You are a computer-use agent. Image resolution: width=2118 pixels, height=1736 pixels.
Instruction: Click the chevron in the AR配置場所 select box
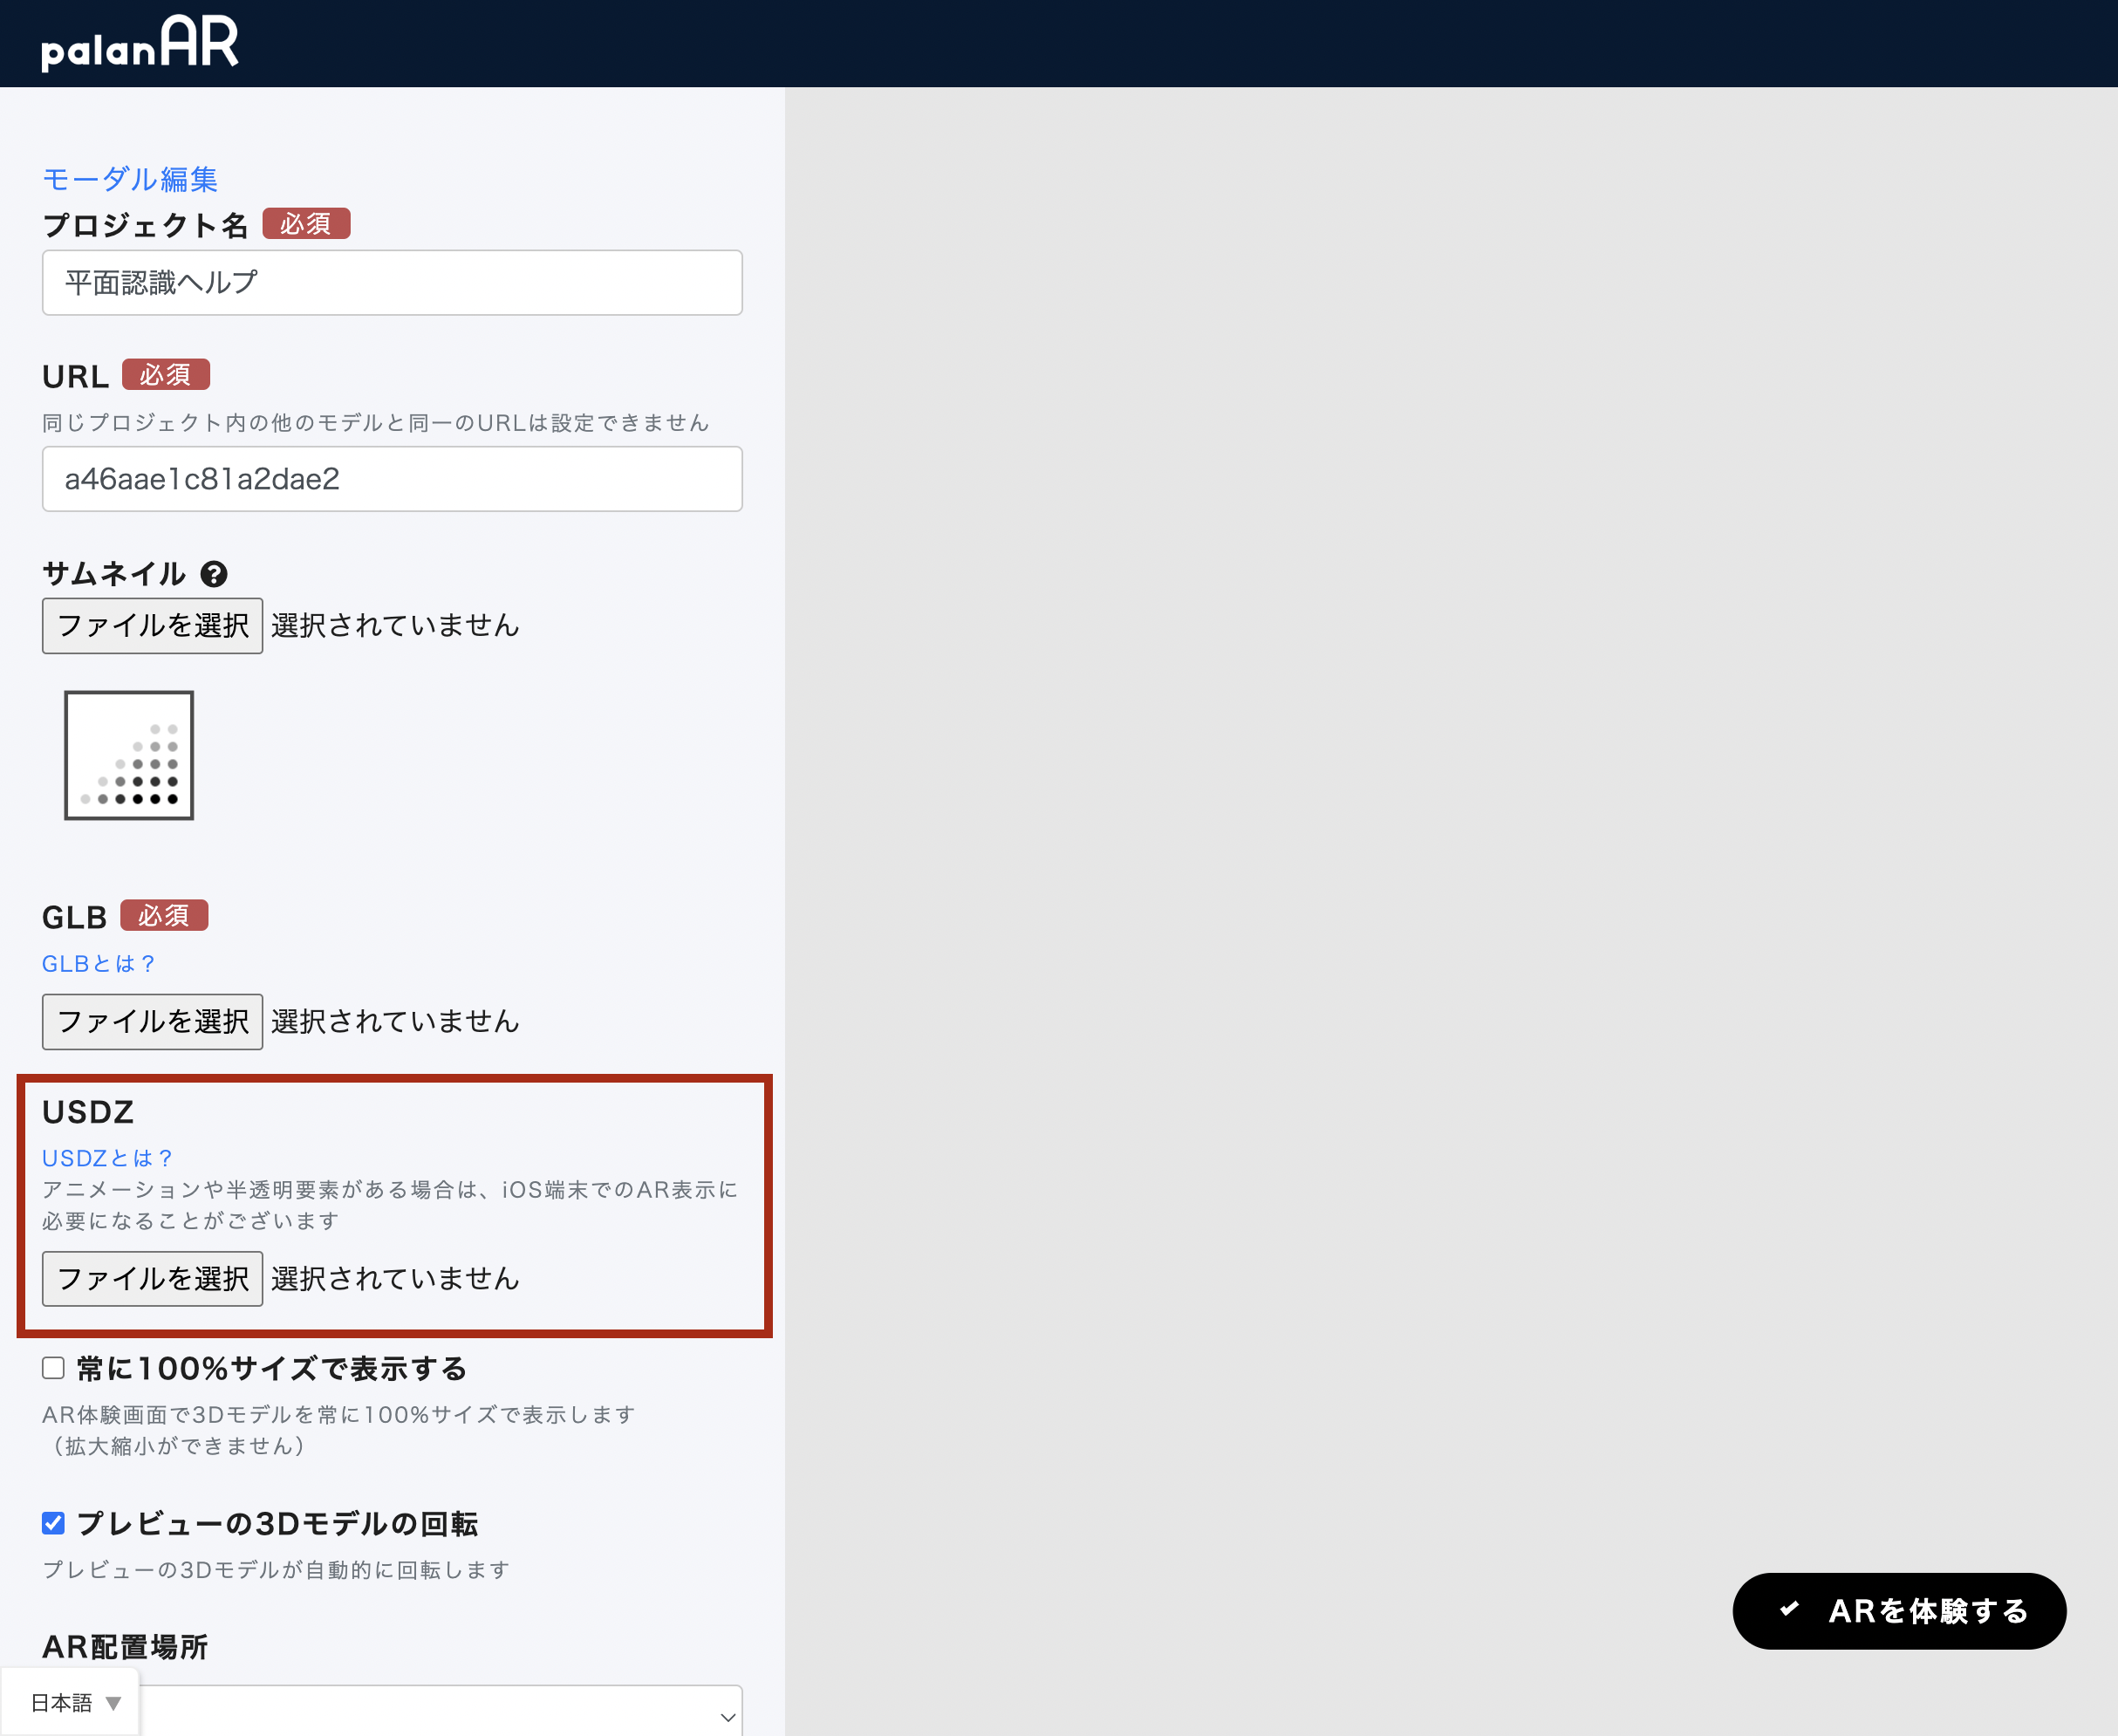pos(727,1717)
